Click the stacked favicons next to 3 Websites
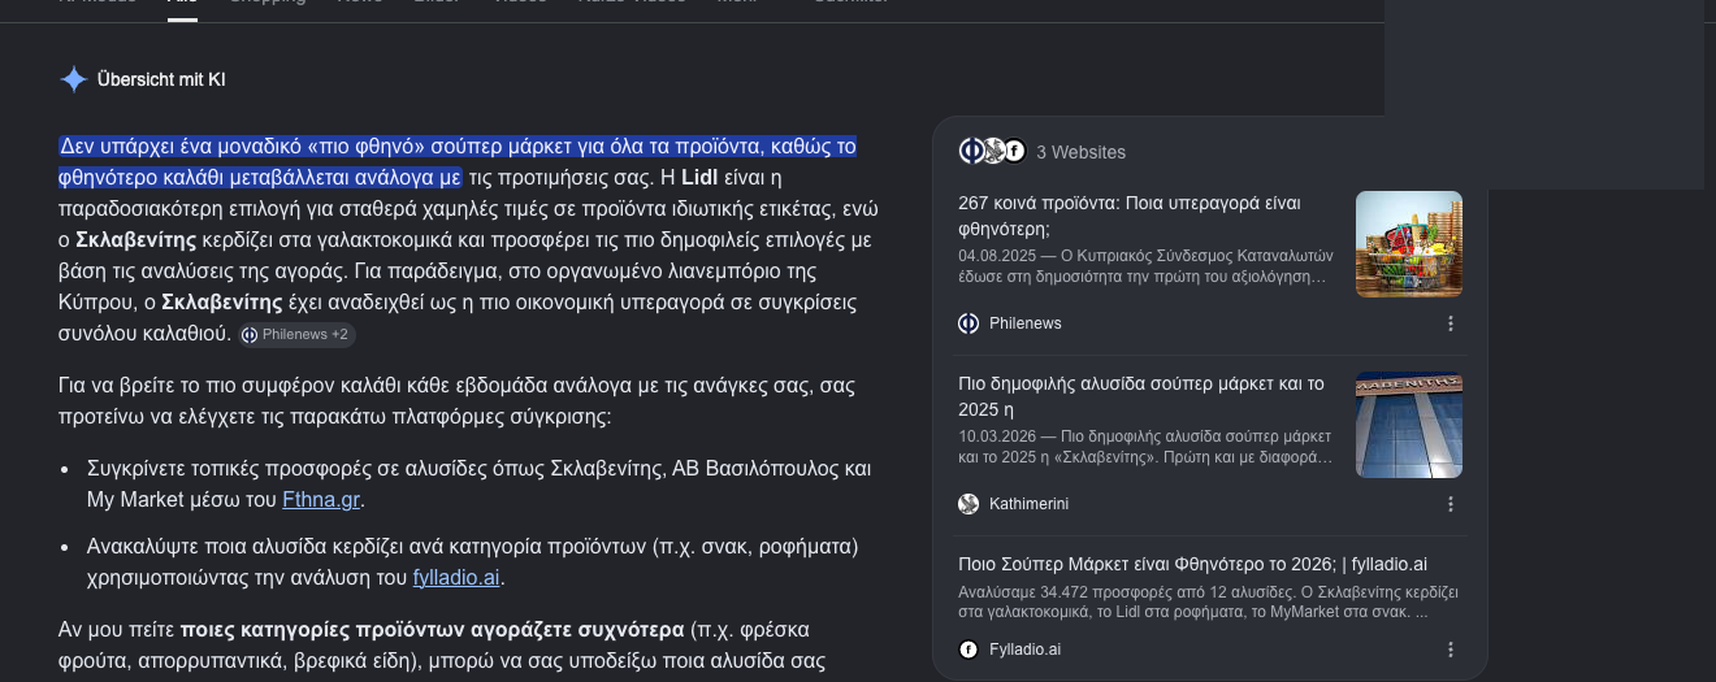The height and width of the screenshot is (682, 1716). (992, 151)
